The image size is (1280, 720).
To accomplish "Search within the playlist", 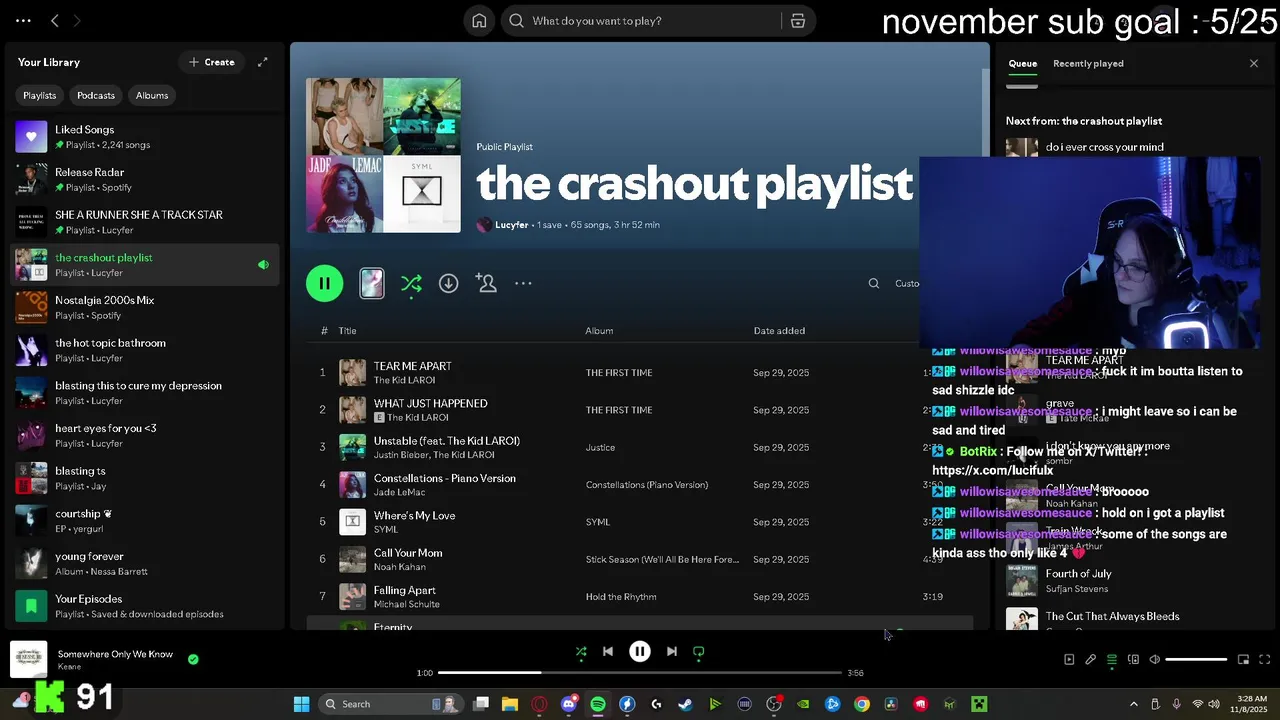I will point(874,283).
